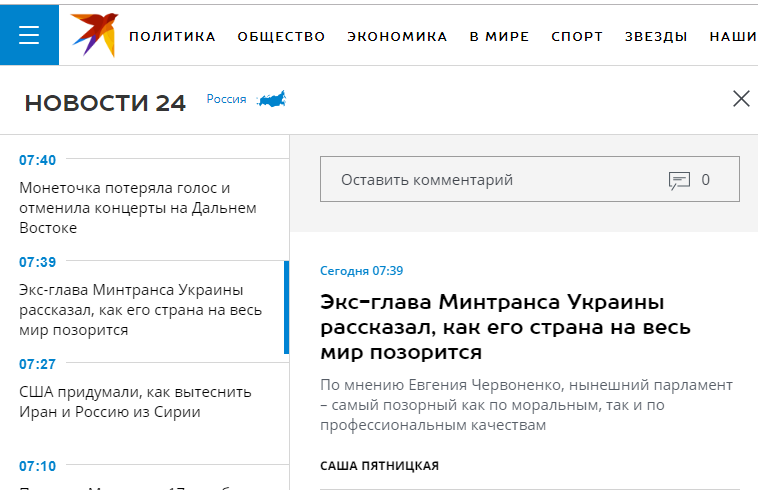
Task: Open the Монеточка lost voice news item
Action: [x=138, y=208]
